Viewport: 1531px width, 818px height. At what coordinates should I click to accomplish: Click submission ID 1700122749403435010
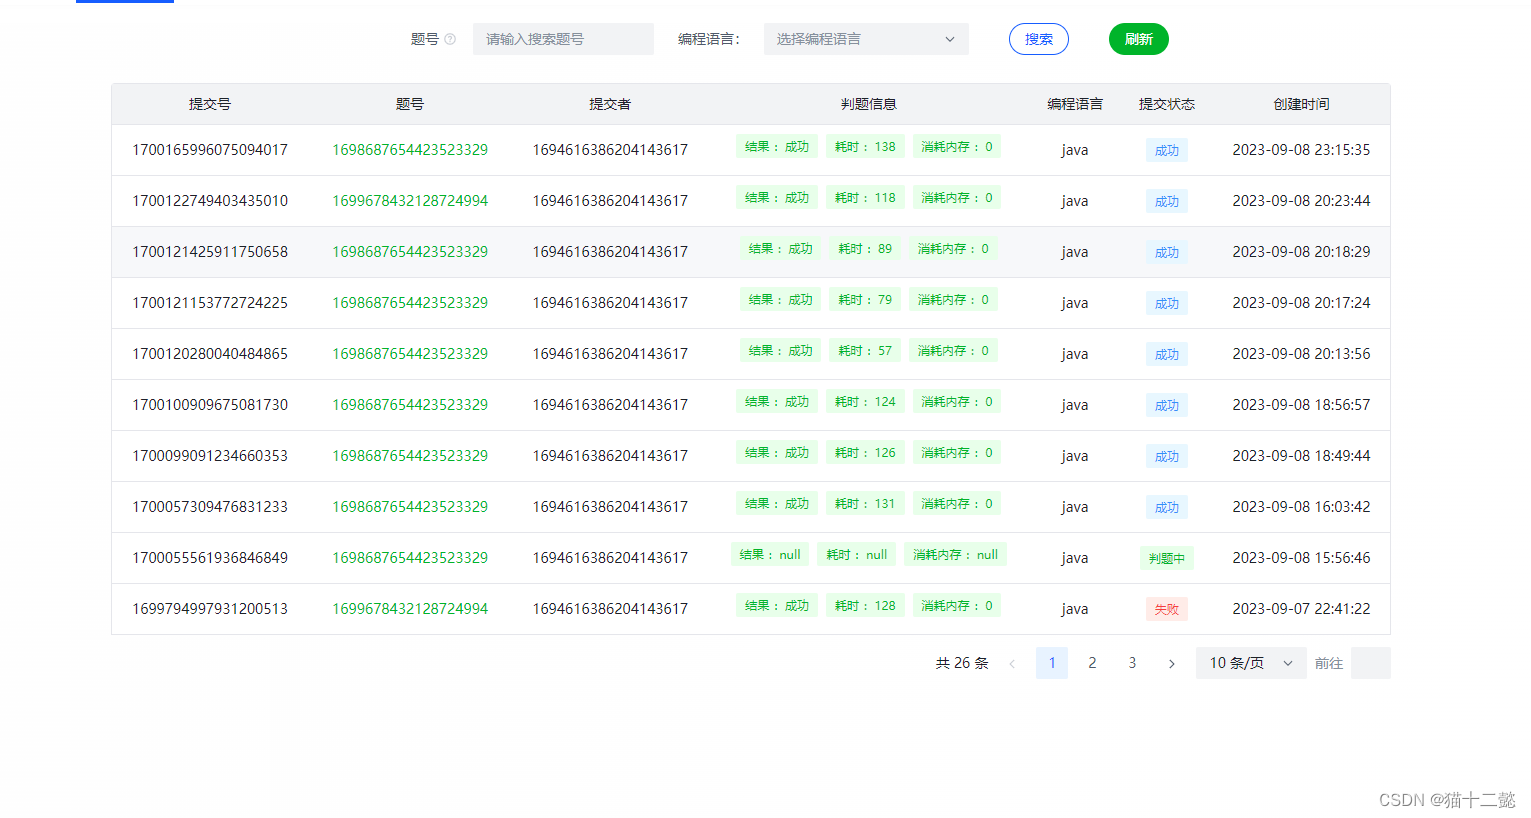[210, 201]
